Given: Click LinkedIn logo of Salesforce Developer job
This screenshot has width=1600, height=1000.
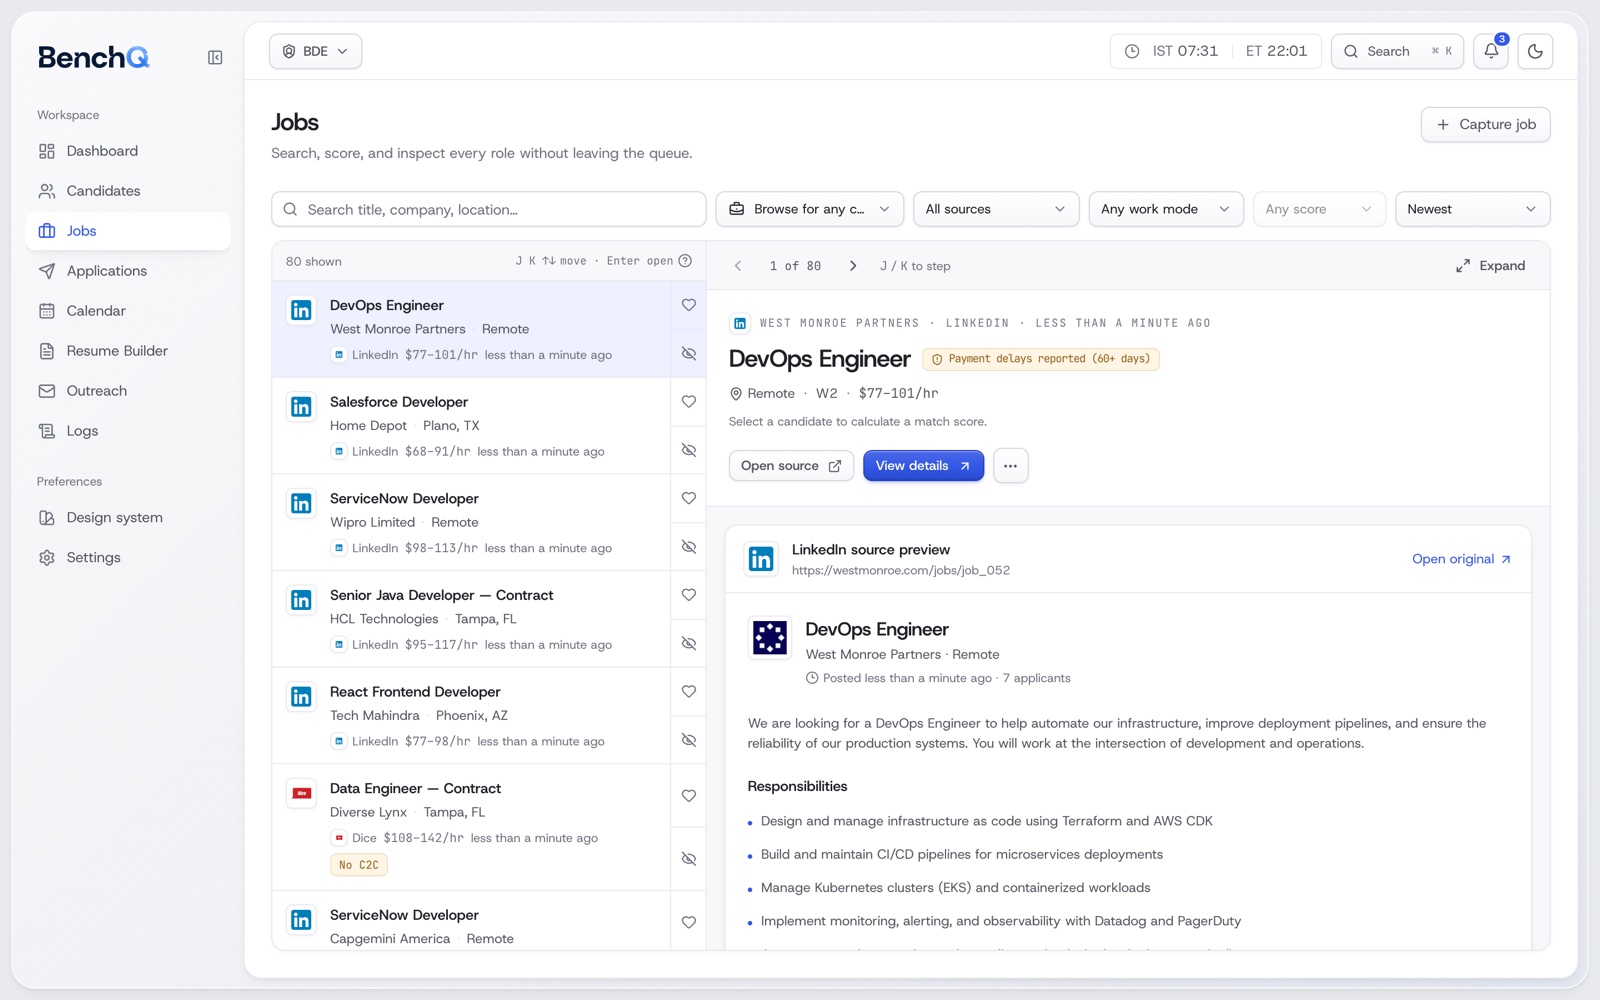Looking at the screenshot, I should [301, 407].
